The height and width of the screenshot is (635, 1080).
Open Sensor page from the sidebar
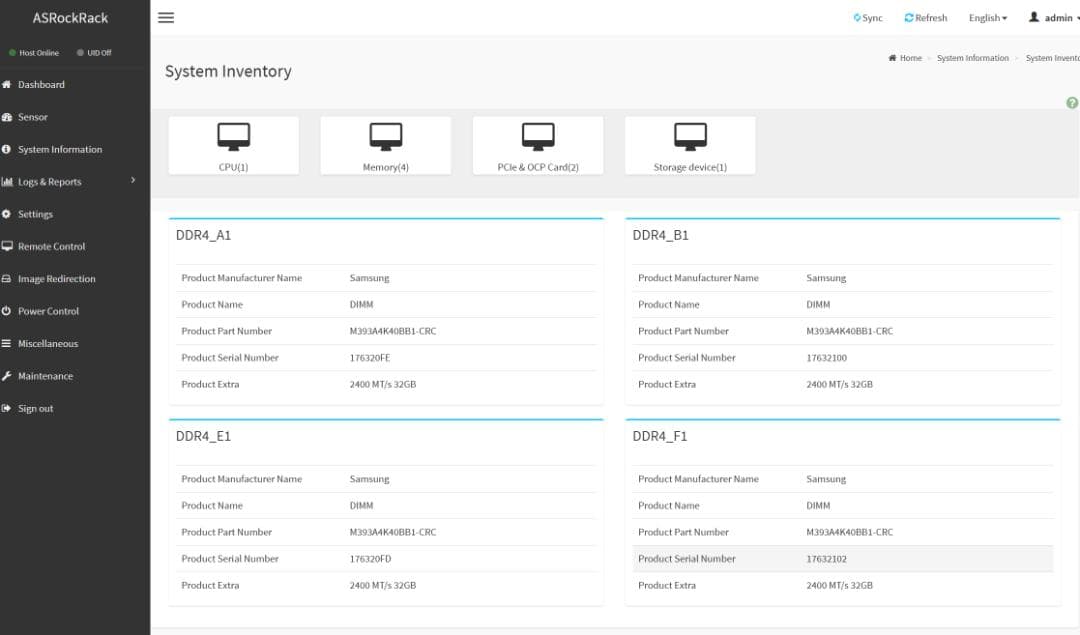[x=32, y=117]
